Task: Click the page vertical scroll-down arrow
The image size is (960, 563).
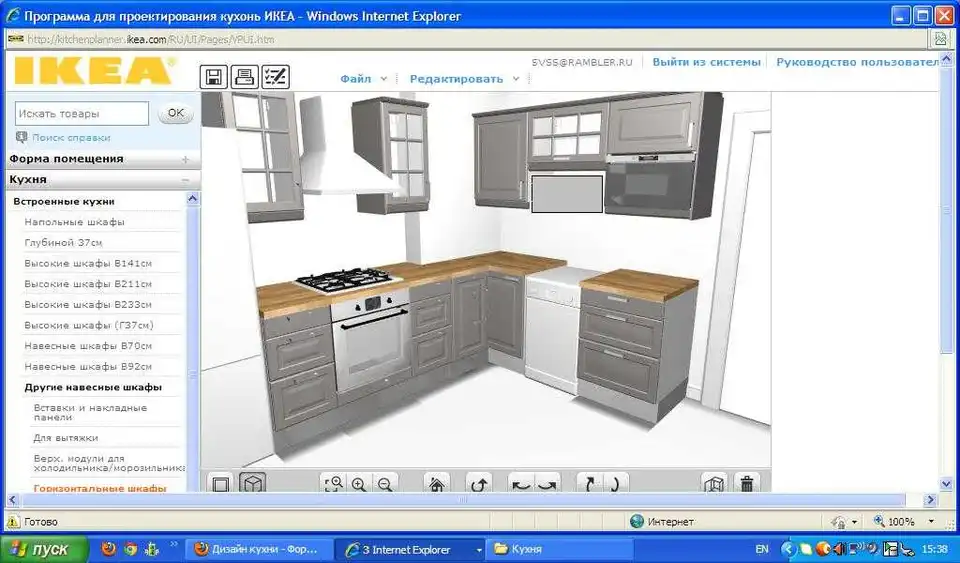Action: (x=947, y=484)
